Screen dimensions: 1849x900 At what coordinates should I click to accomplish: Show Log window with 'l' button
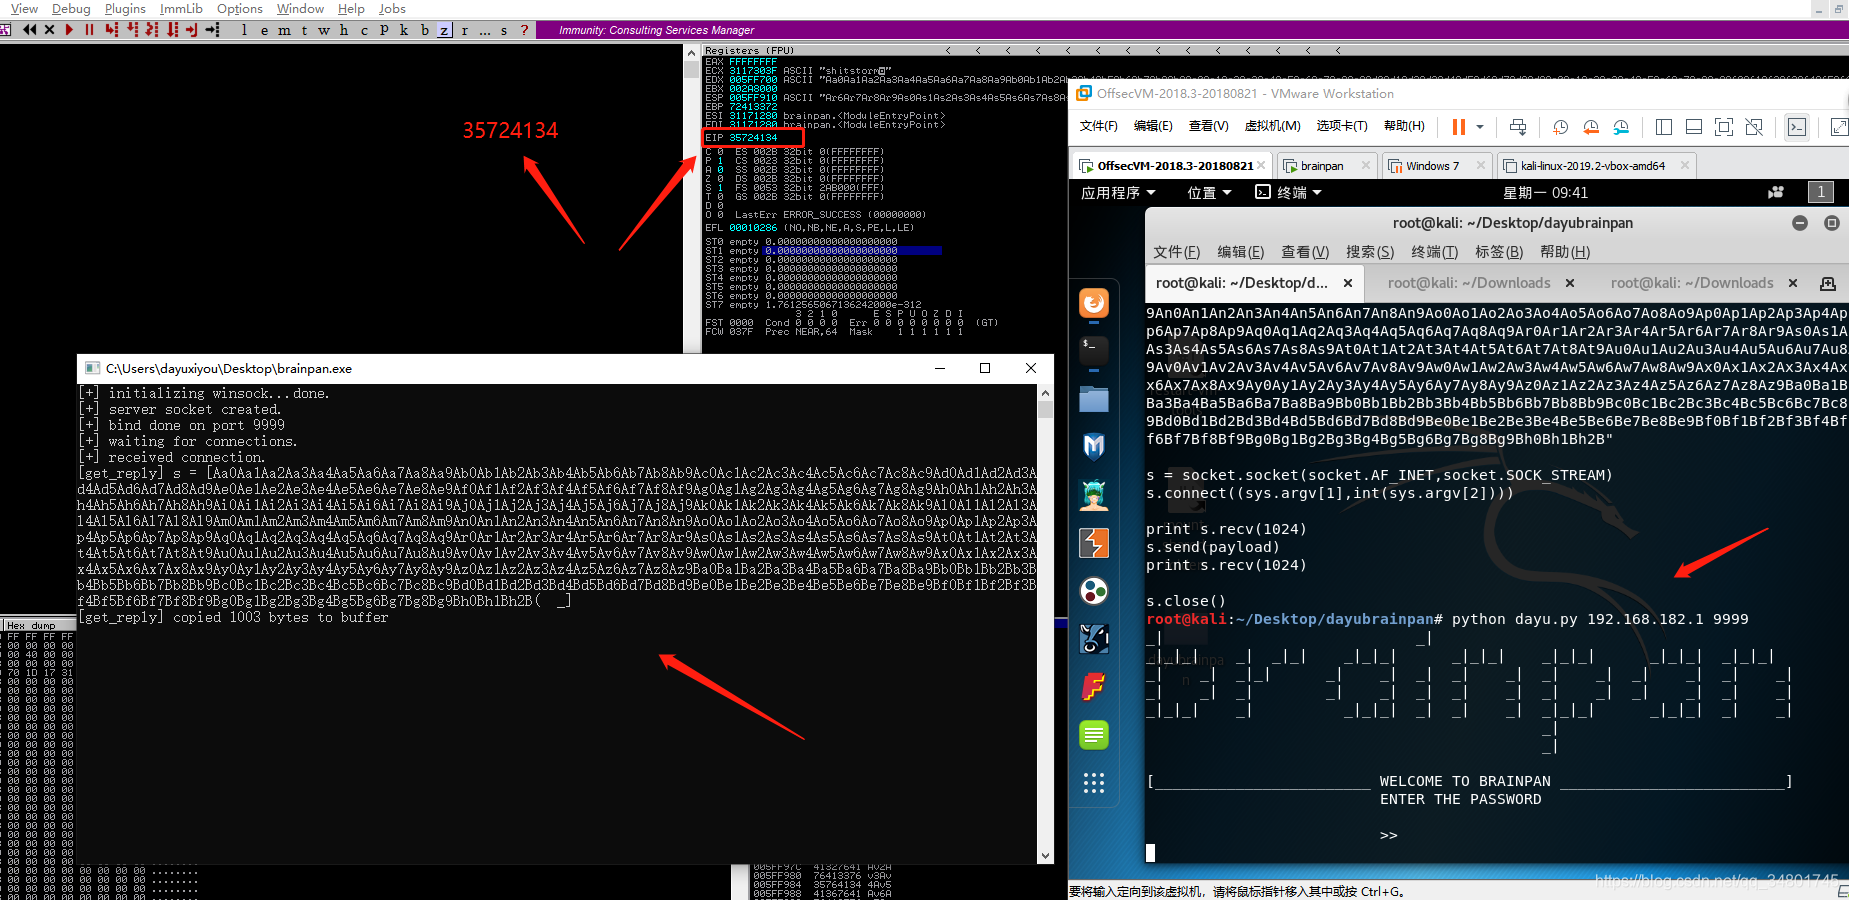244,30
